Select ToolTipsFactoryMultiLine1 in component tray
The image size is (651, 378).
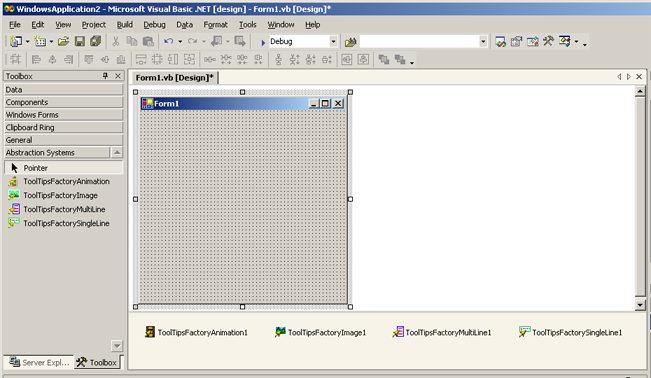[442, 332]
